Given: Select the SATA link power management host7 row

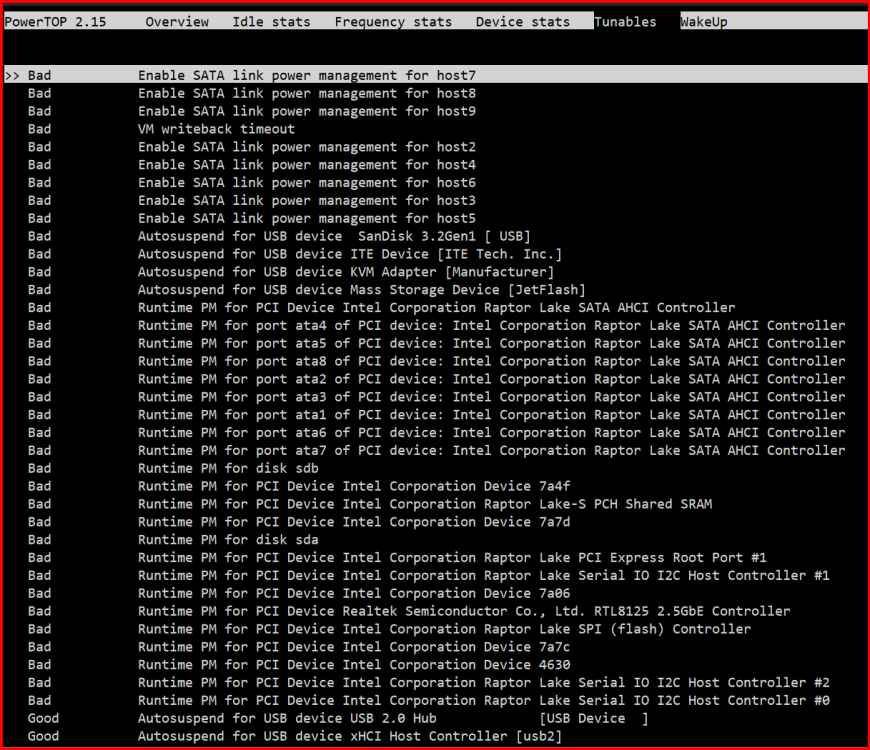Looking at the screenshot, I should [x=436, y=75].
